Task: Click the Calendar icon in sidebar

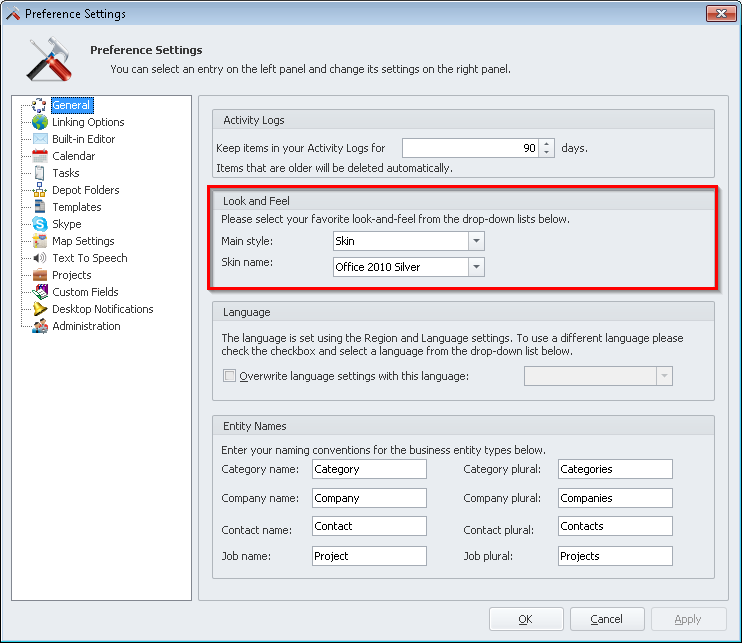Action: tap(40, 156)
